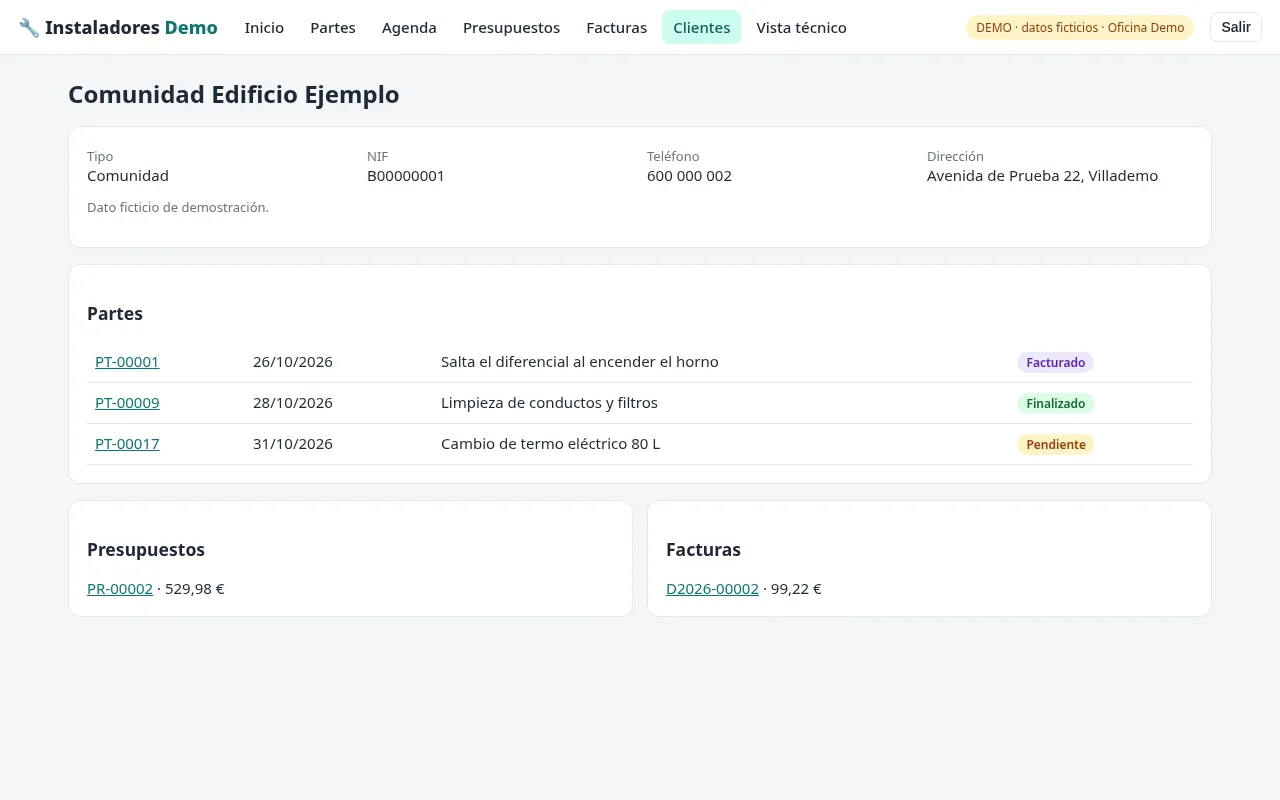Click the wrench logo icon
The width and height of the screenshot is (1280, 800).
(x=29, y=28)
